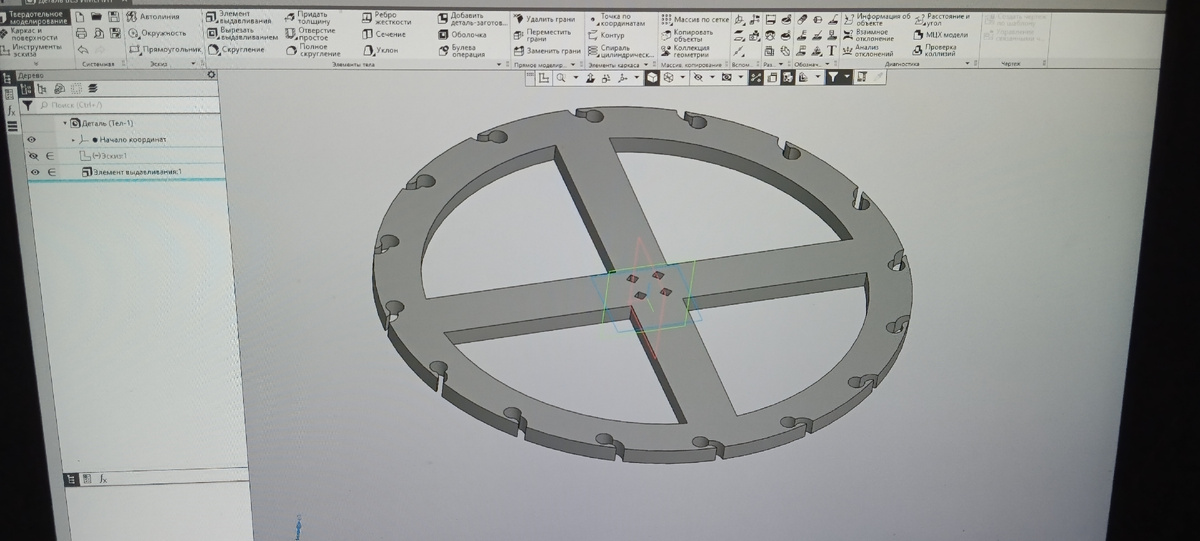This screenshot has width=1200, height=541.
Task: Click the Поиск search field in tree
Action: click(128, 104)
